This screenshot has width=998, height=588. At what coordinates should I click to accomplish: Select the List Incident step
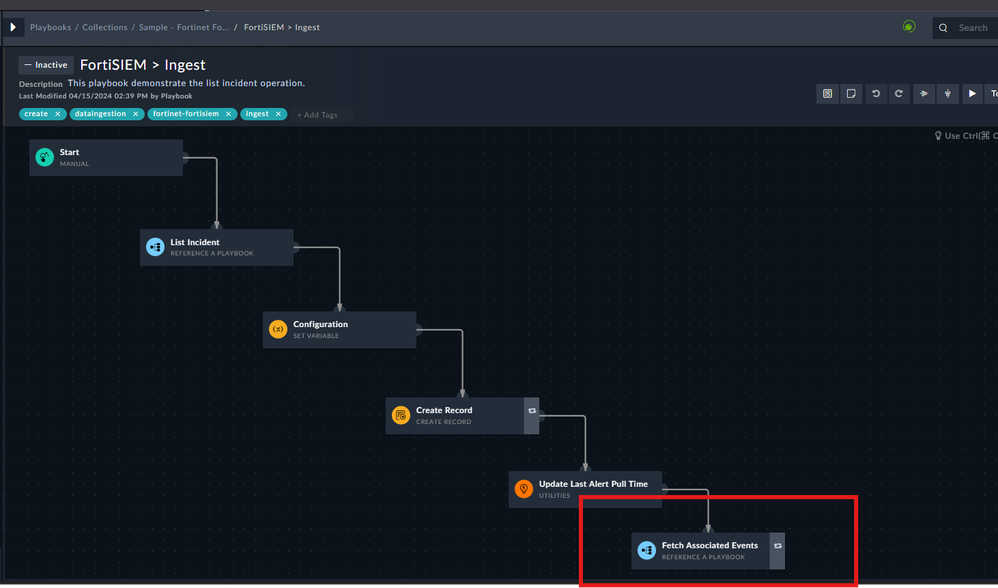pyautogui.click(x=216, y=248)
